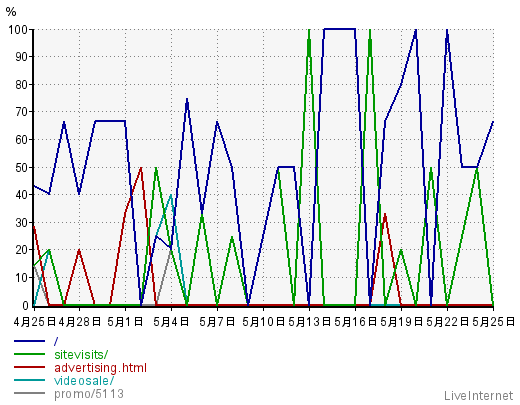This screenshot has width=520, height=405.
Task: Click the 50 value on percent axis
Action: point(21,167)
